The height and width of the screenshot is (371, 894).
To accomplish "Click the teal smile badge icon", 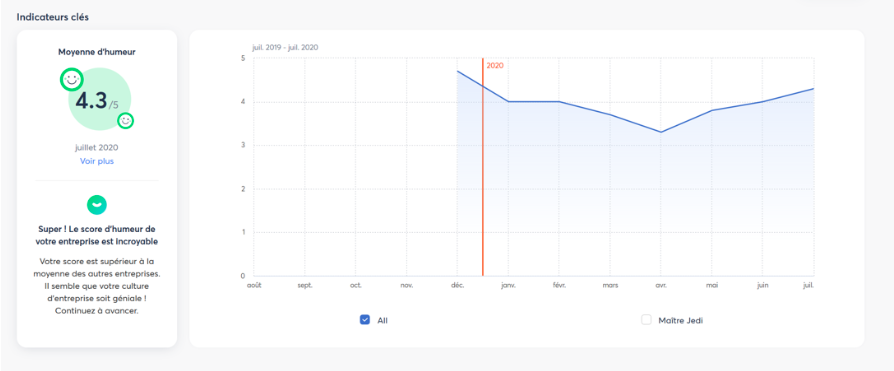I will pyautogui.click(x=96, y=204).
